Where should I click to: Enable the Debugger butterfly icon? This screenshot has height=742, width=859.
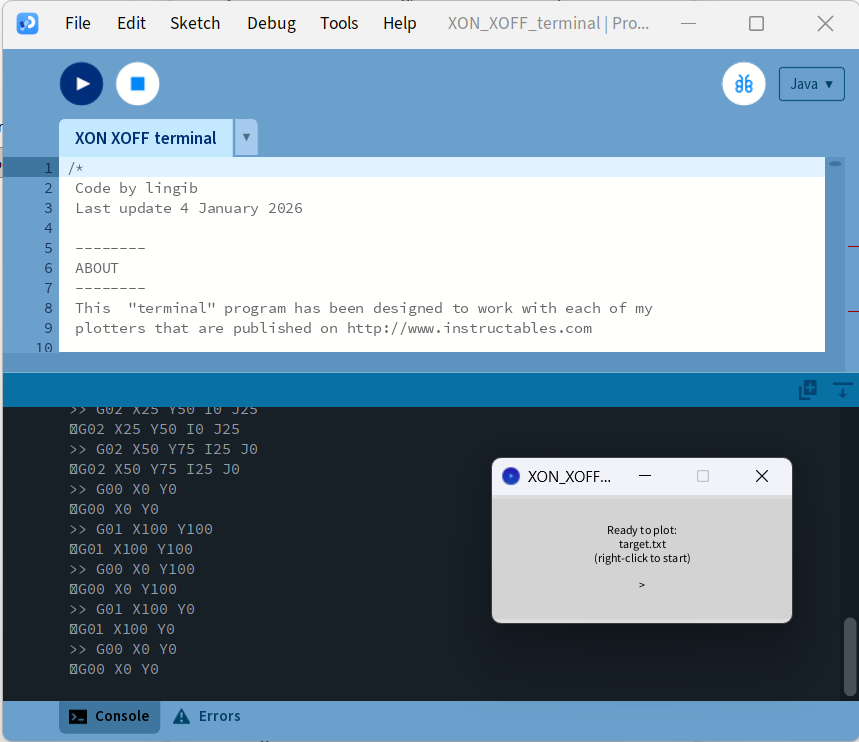(x=743, y=84)
